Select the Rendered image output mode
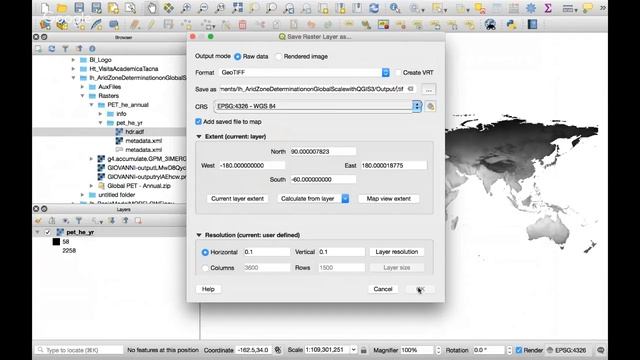Screen dimensions: 640x360 pos(279,57)
